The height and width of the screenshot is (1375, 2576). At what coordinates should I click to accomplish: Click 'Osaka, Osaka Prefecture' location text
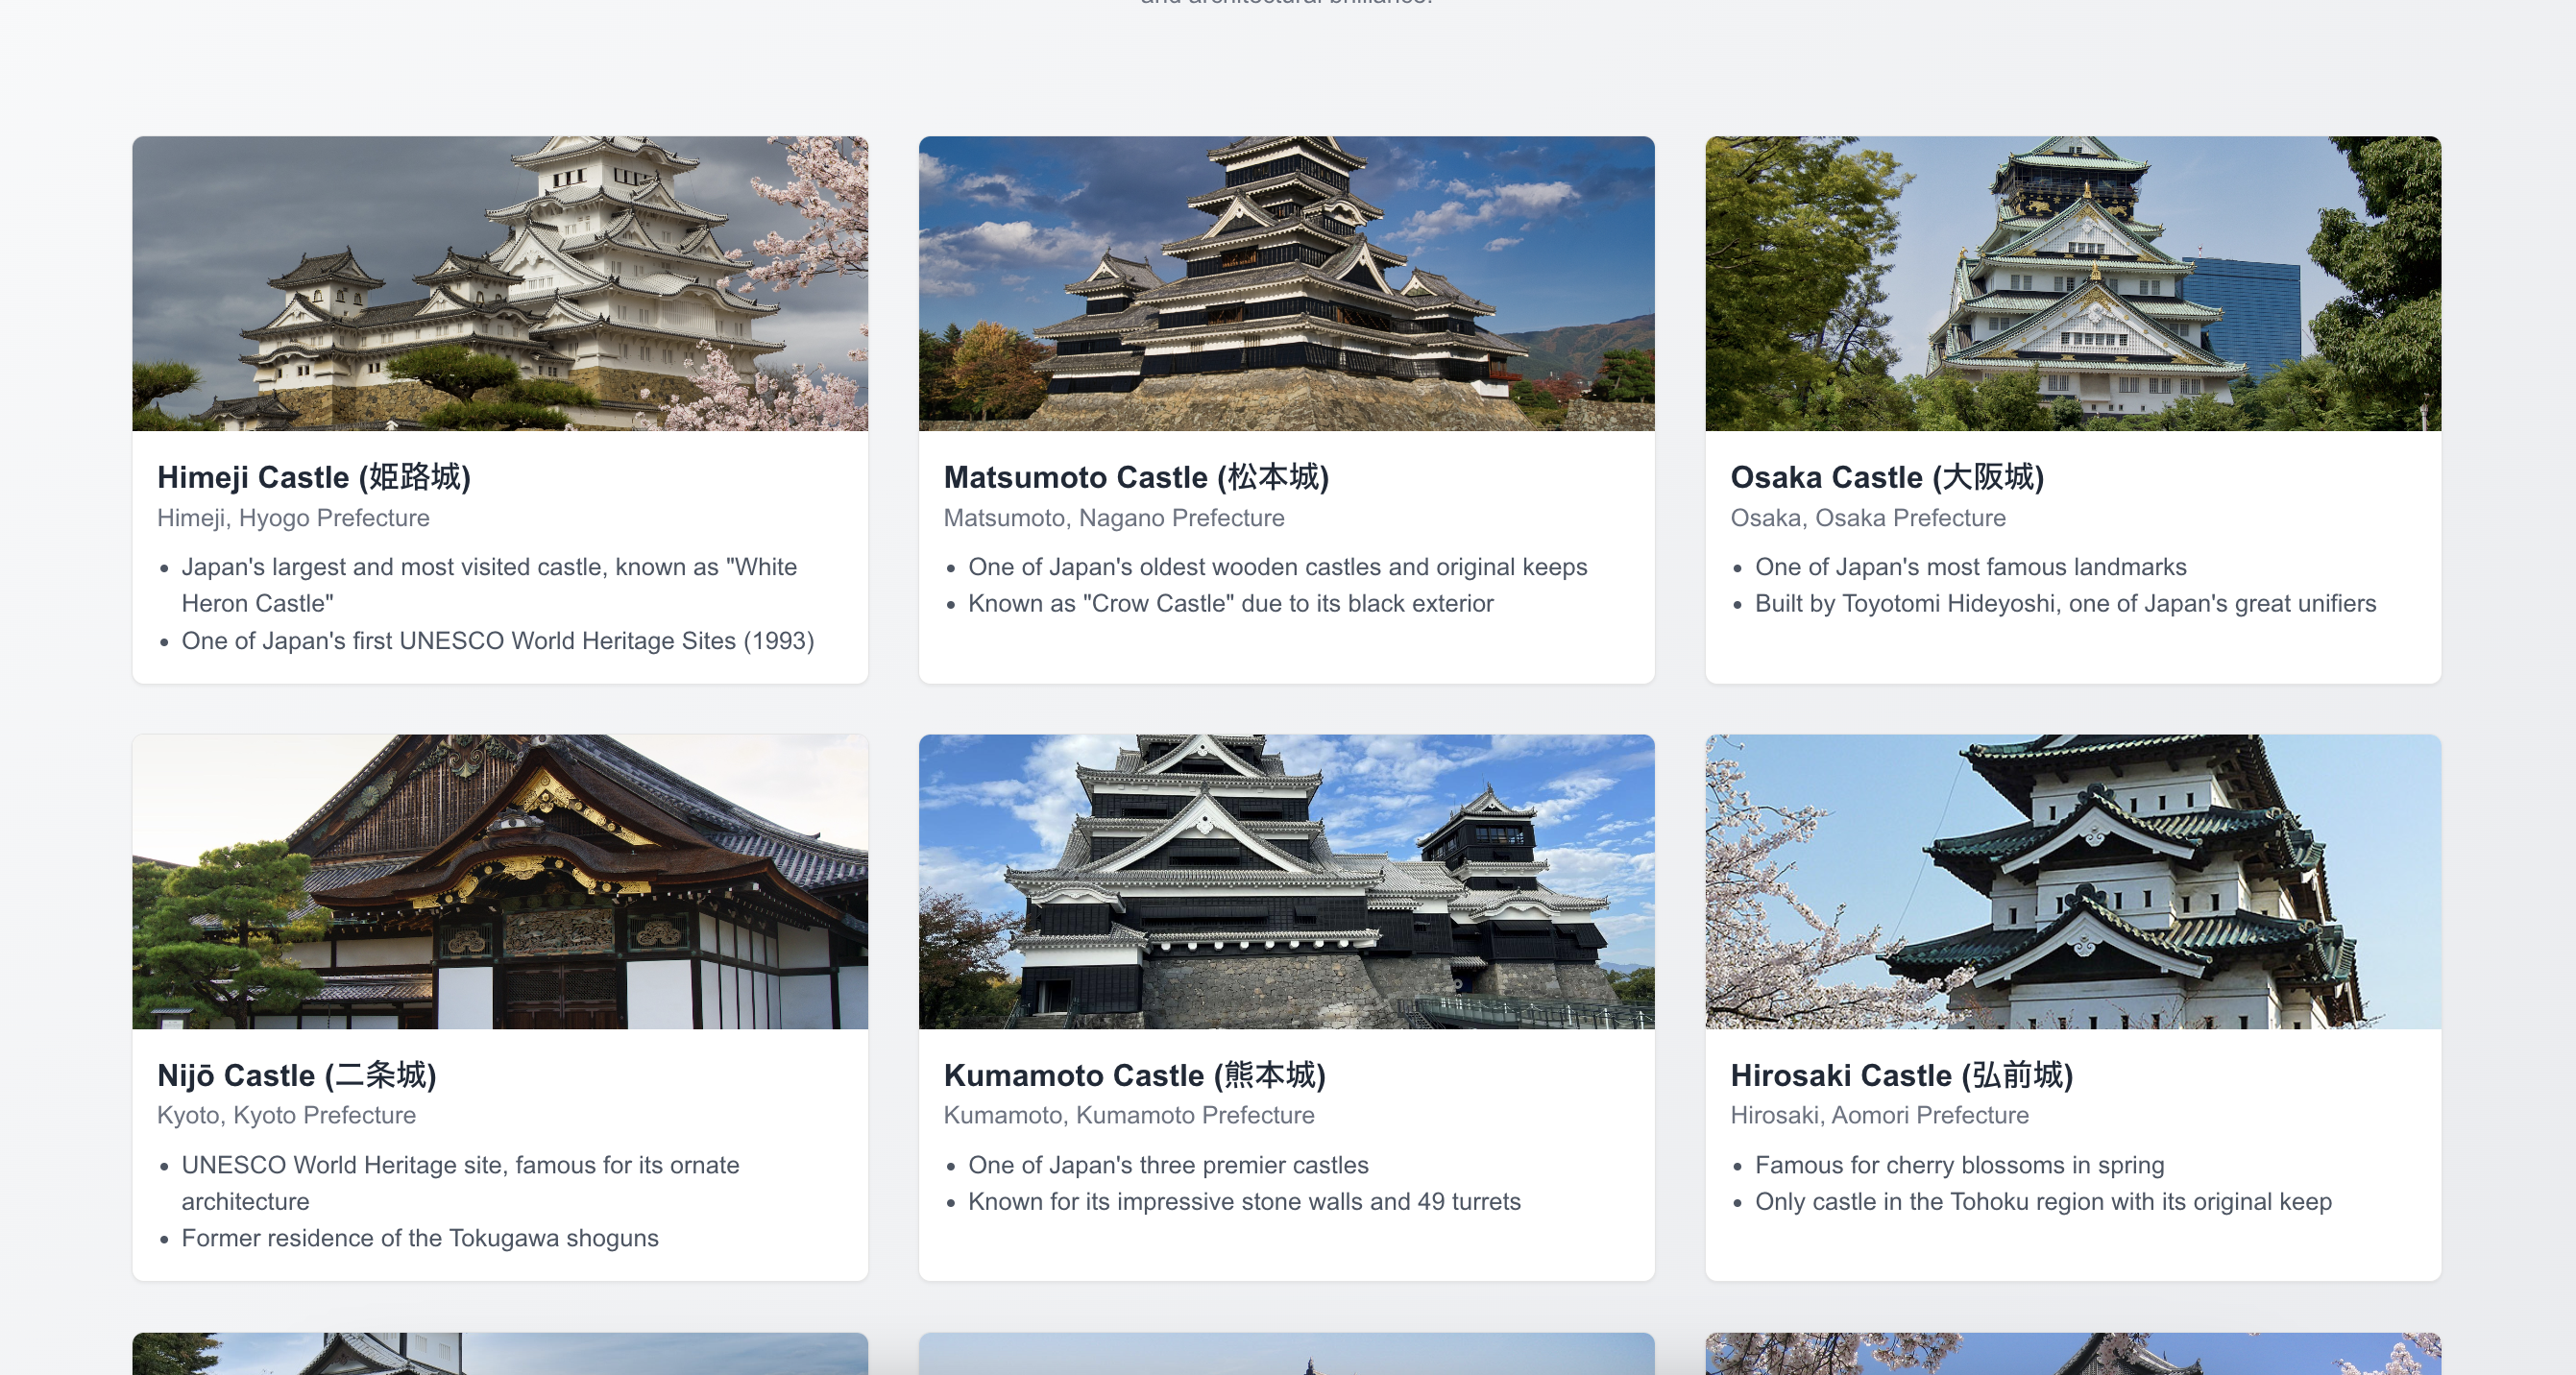[1868, 518]
